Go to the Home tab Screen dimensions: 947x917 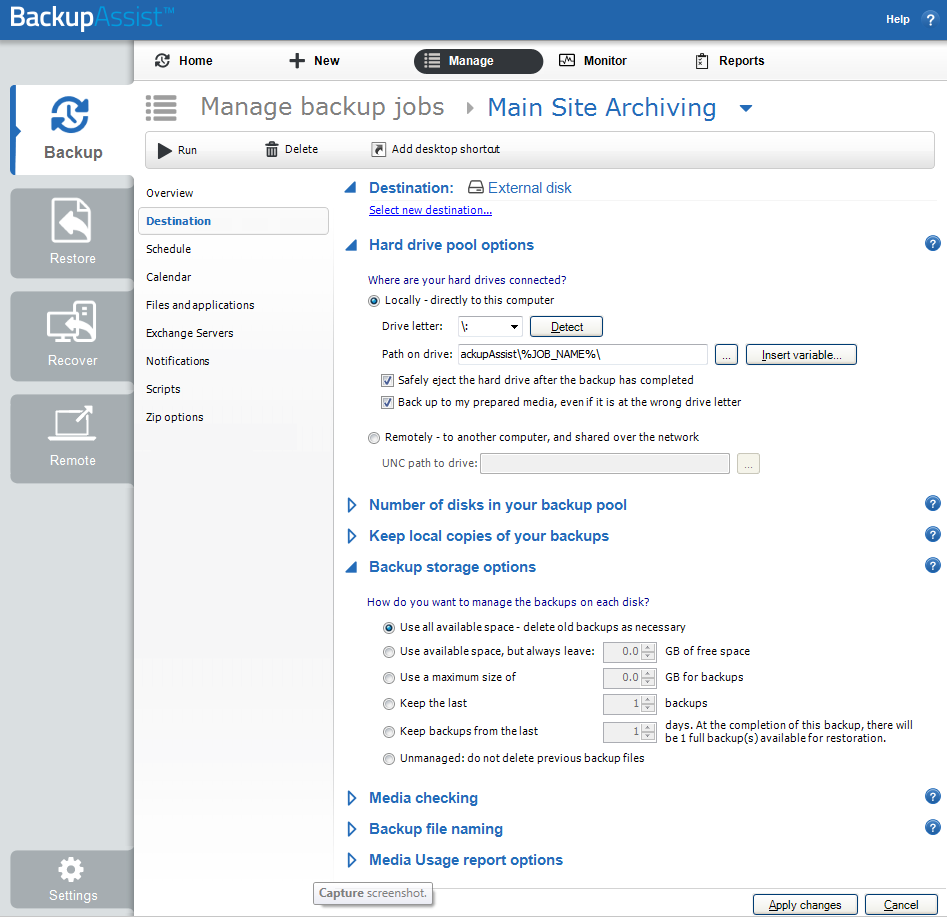(184, 60)
